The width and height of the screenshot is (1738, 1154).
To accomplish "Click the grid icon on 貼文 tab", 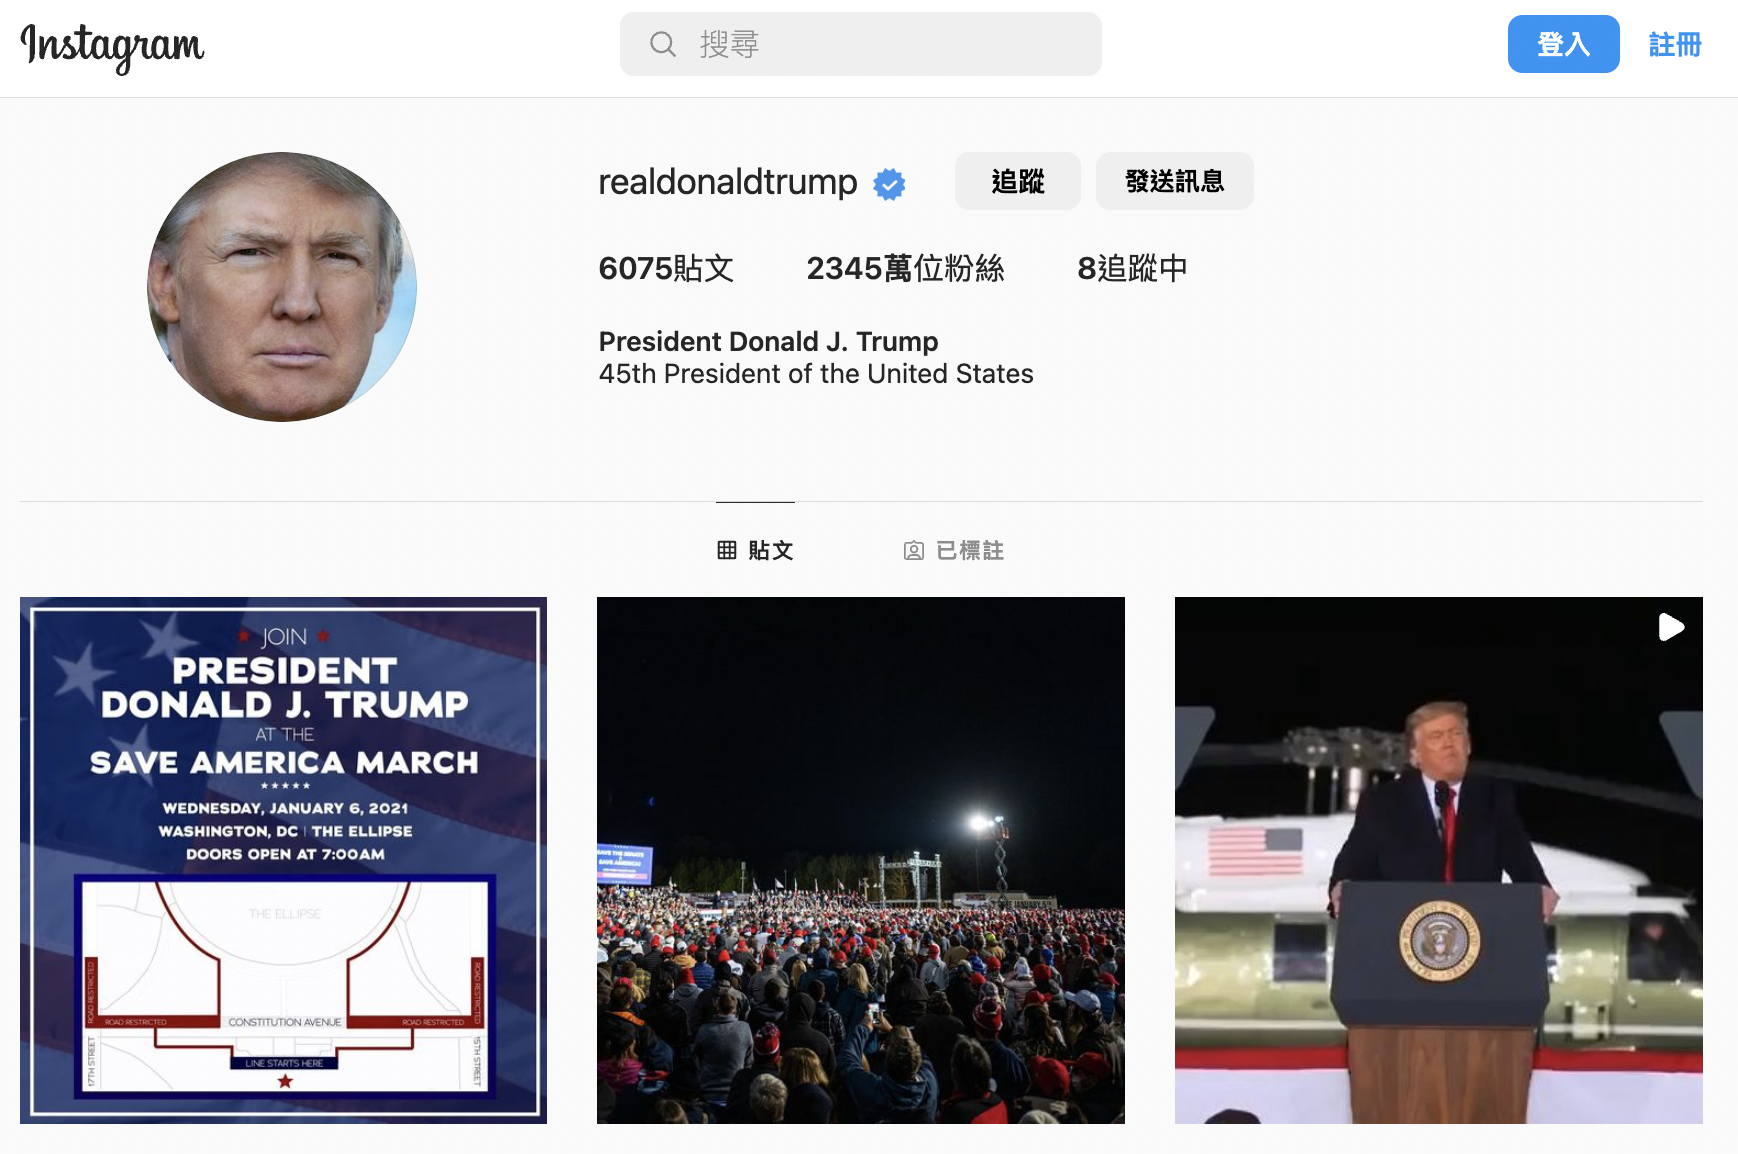I will tap(727, 550).
